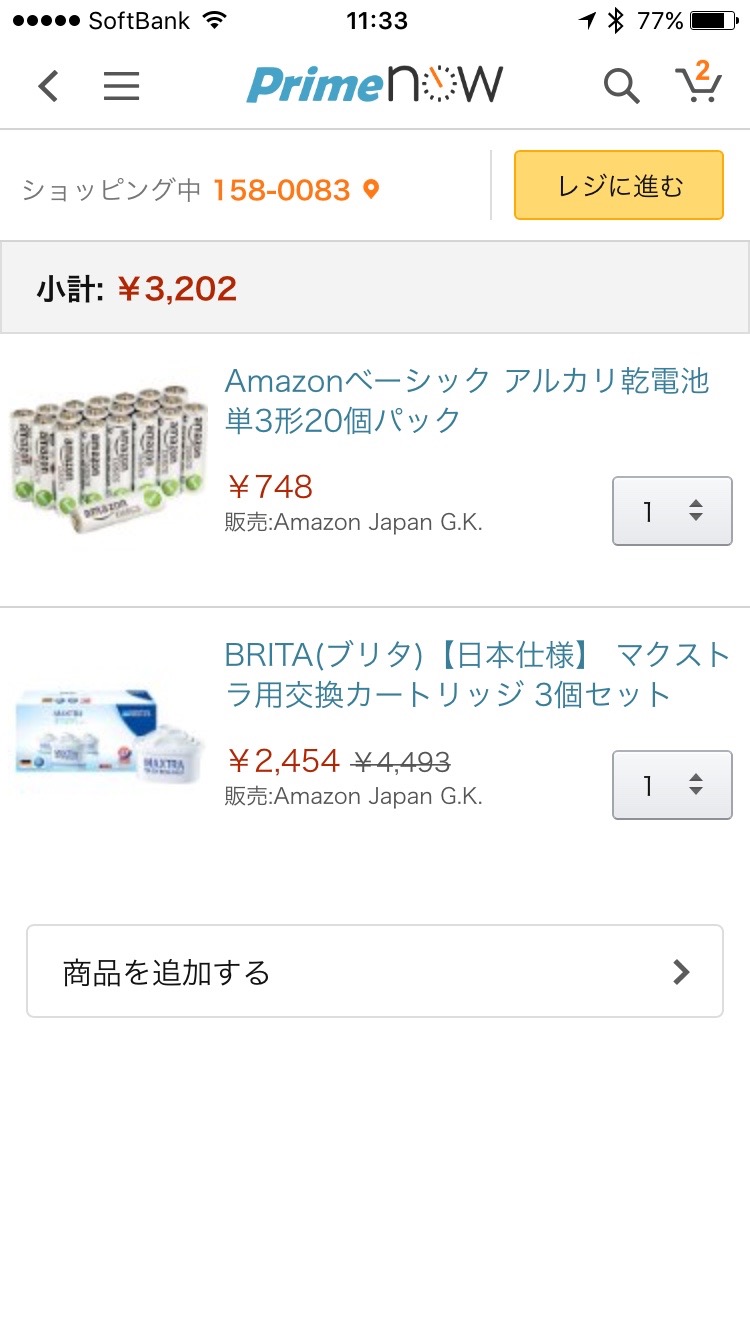Open Amazonベーシック アルカリ乾電池 product link
The width and height of the screenshot is (750, 1334).
click(466, 400)
